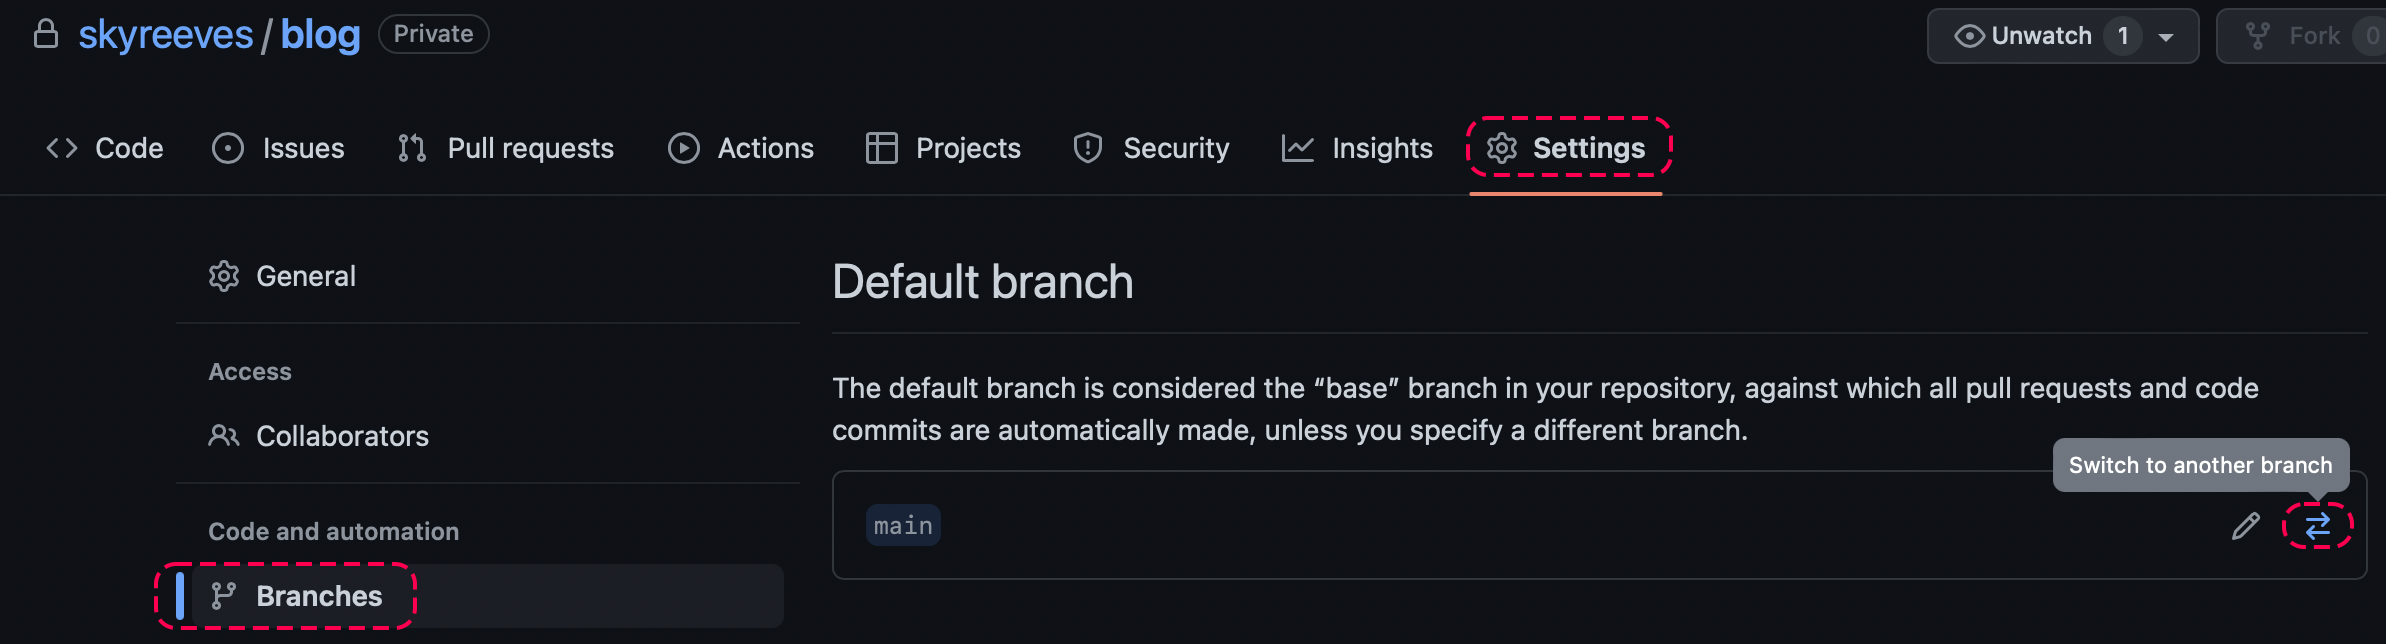Click the lock icon beside skyreeves

coord(46,34)
